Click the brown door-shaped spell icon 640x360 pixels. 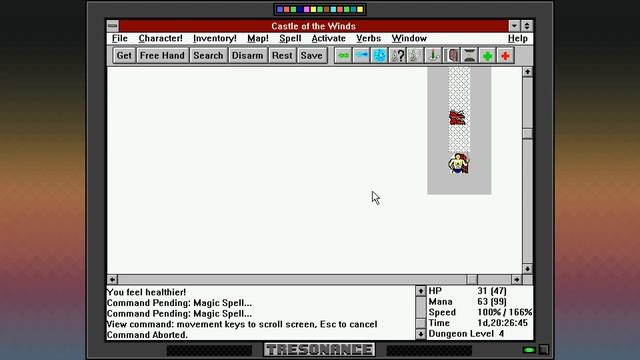coord(451,56)
